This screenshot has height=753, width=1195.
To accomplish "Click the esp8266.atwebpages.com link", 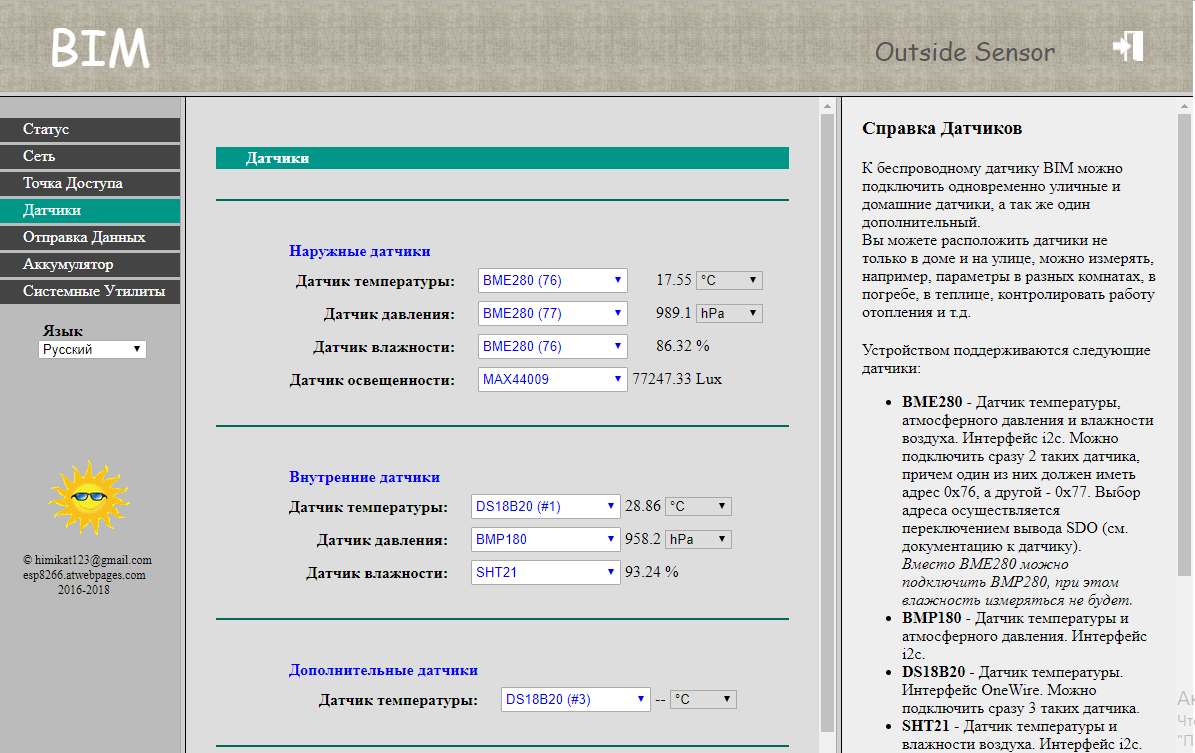I will click(85, 575).
